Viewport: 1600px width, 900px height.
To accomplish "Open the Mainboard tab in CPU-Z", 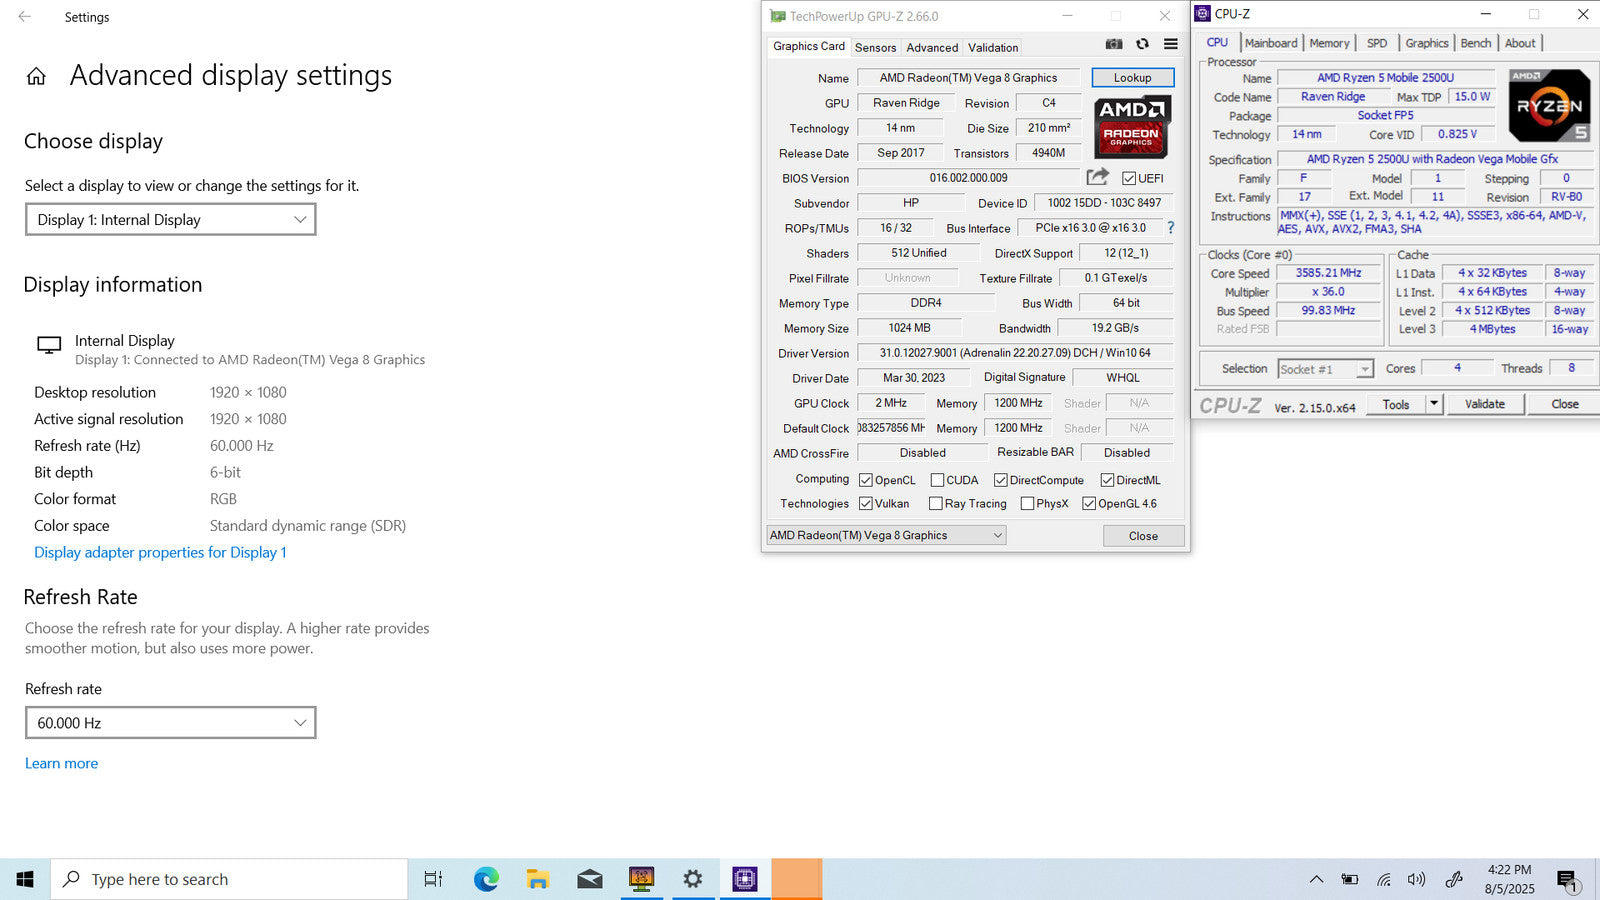I will 1271,43.
